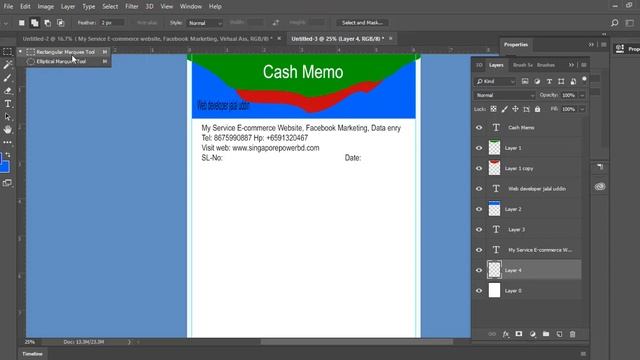This screenshot has height=360, width=640.
Task: Select the Rectangular Marquee tool in toolbar
Action: tap(7, 52)
